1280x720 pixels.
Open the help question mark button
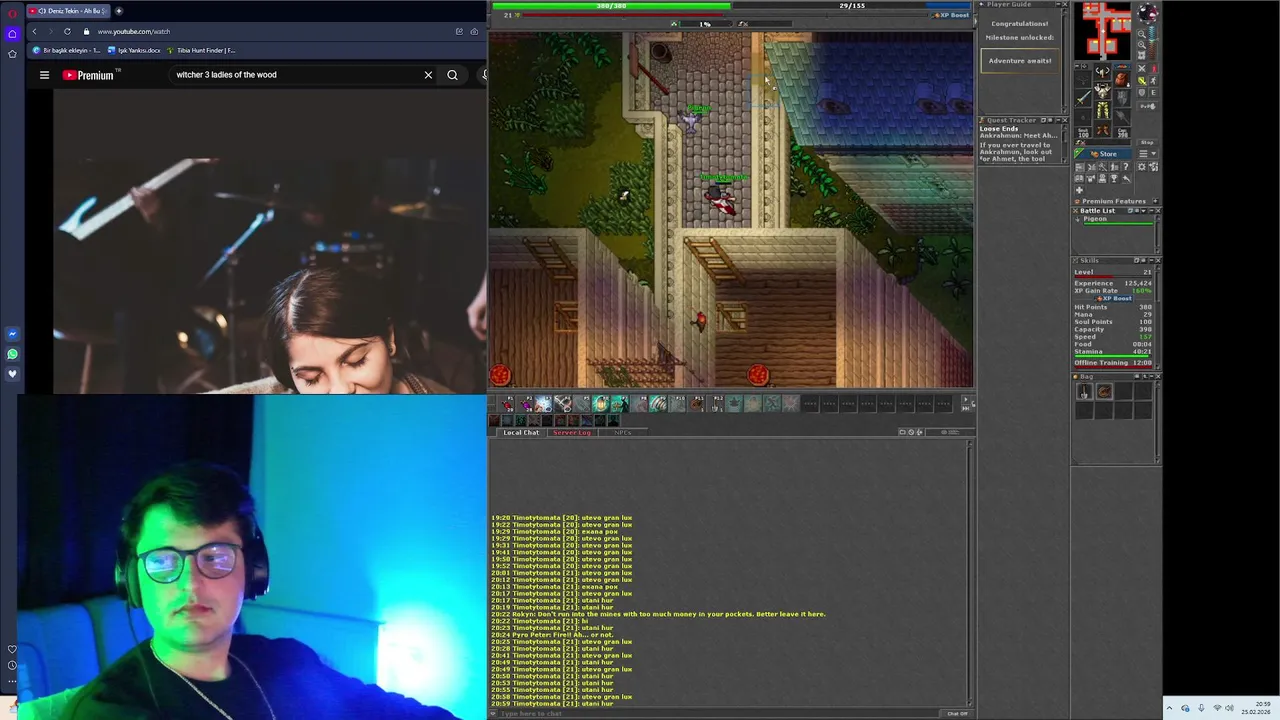pyautogui.click(x=1126, y=167)
